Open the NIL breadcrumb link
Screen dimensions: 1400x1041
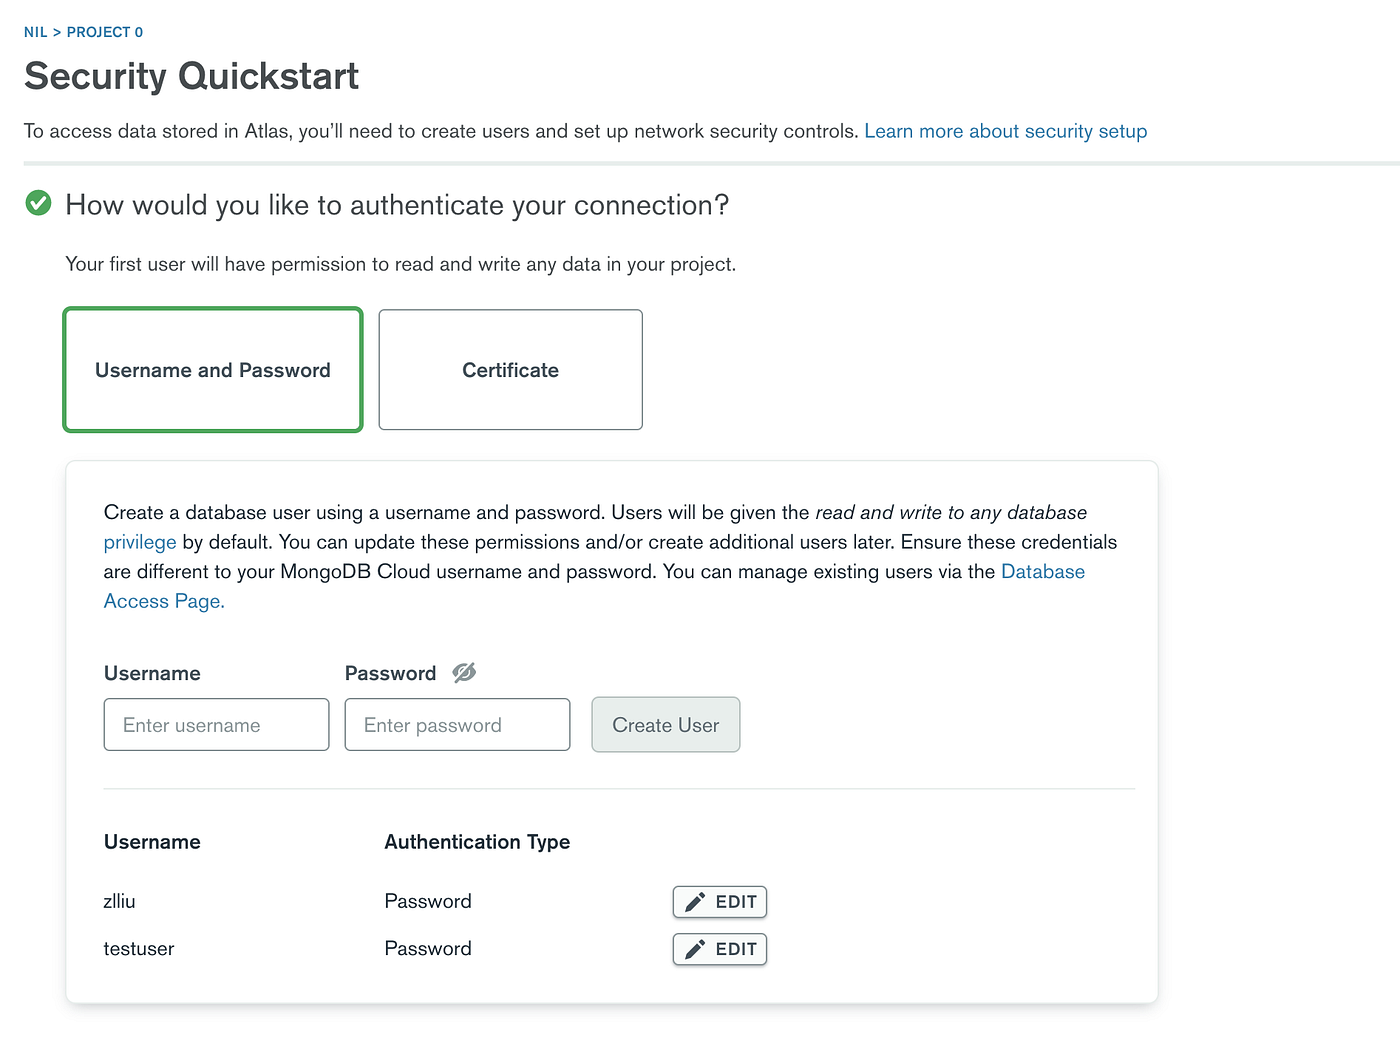(36, 32)
